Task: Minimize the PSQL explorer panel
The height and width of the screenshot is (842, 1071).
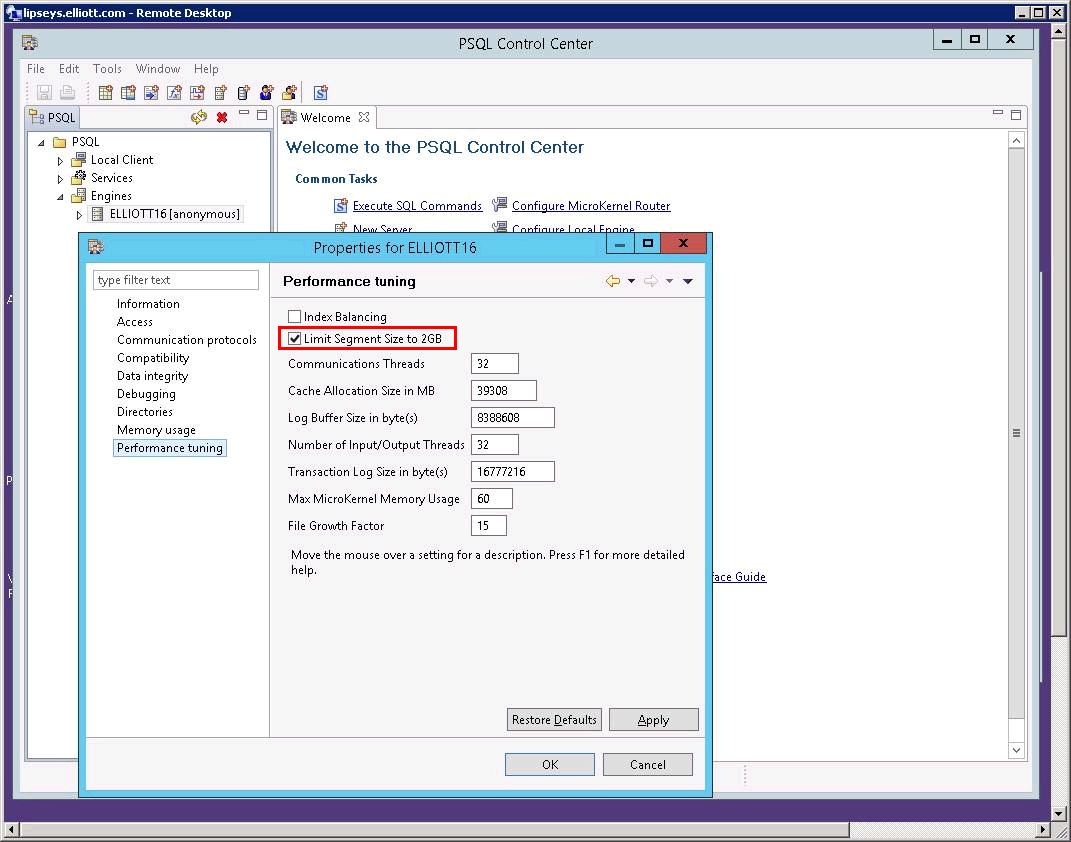Action: click(x=244, y=113)
